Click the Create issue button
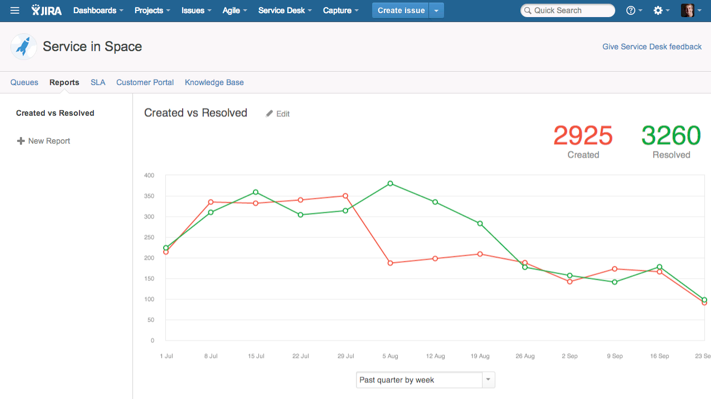 click(401, 10)
